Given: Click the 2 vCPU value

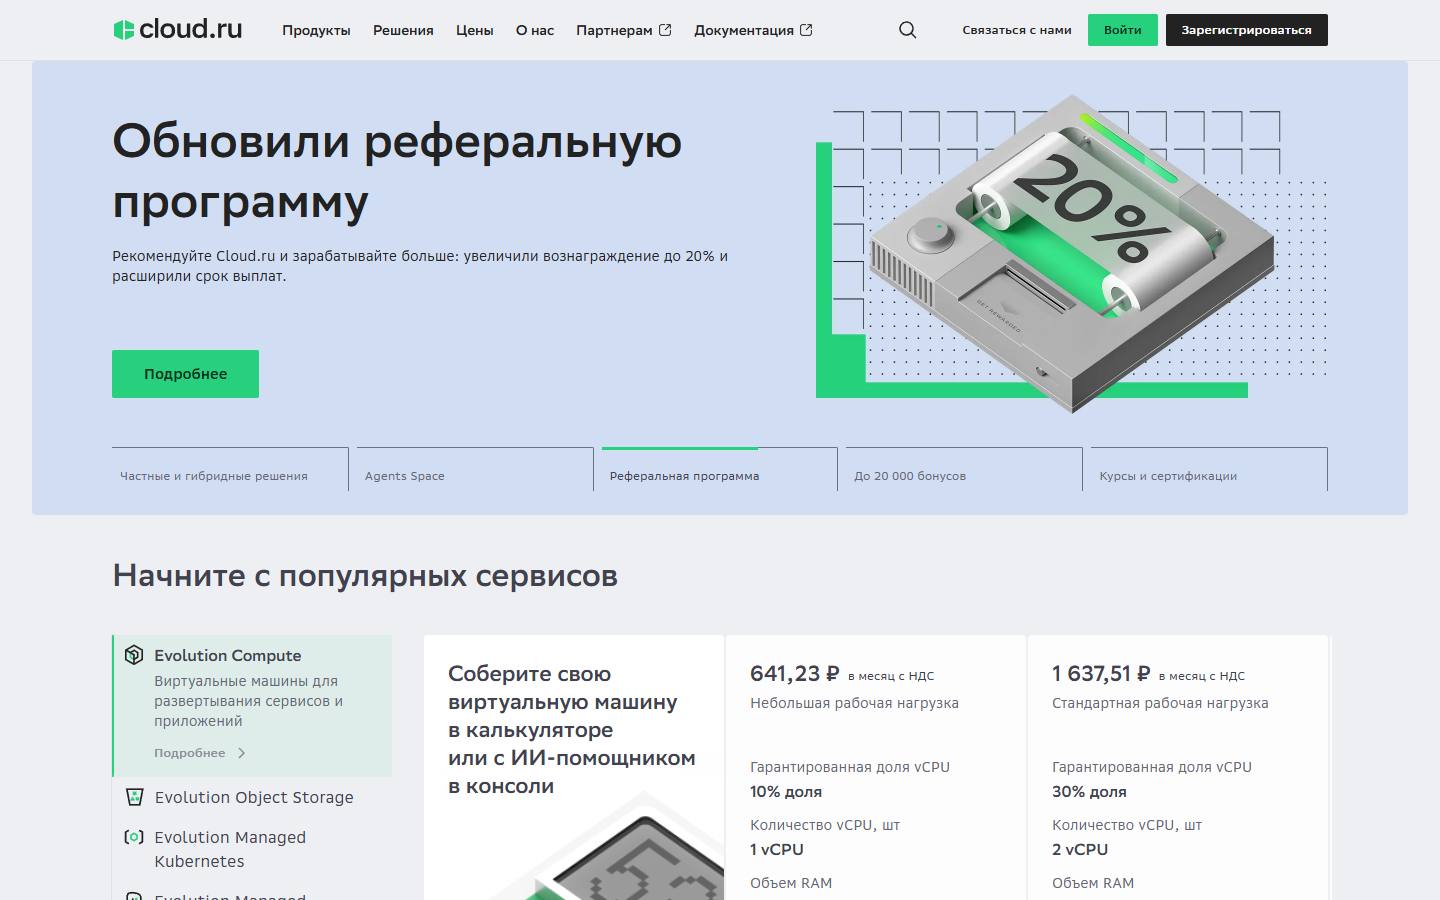Looking at the screenshot, I should tap(1080, 849).
